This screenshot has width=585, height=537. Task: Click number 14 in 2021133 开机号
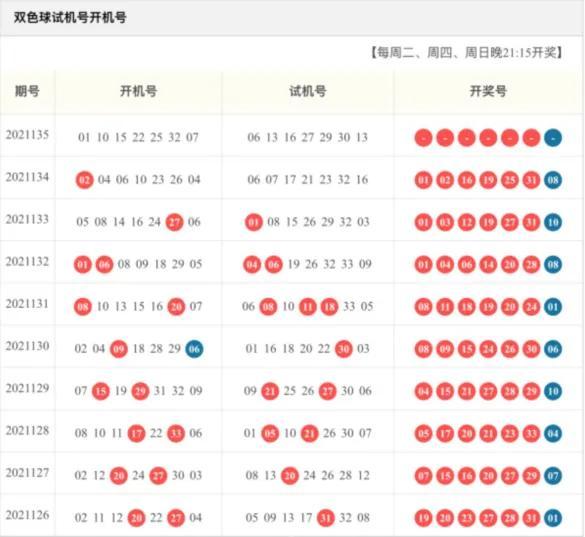point(119,222)
